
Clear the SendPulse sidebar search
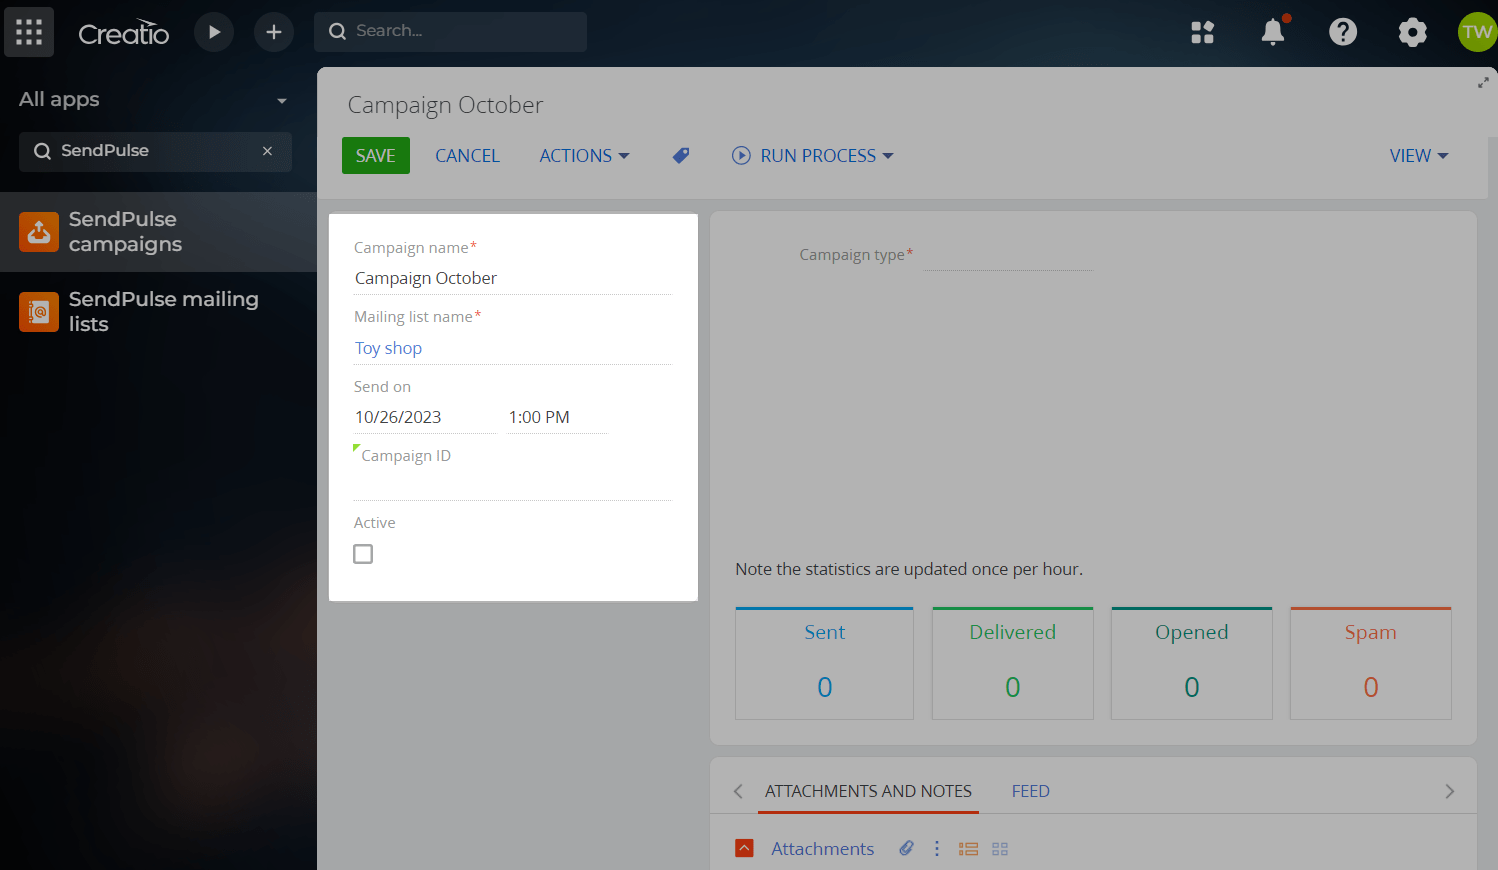click(x=267, y=151)
